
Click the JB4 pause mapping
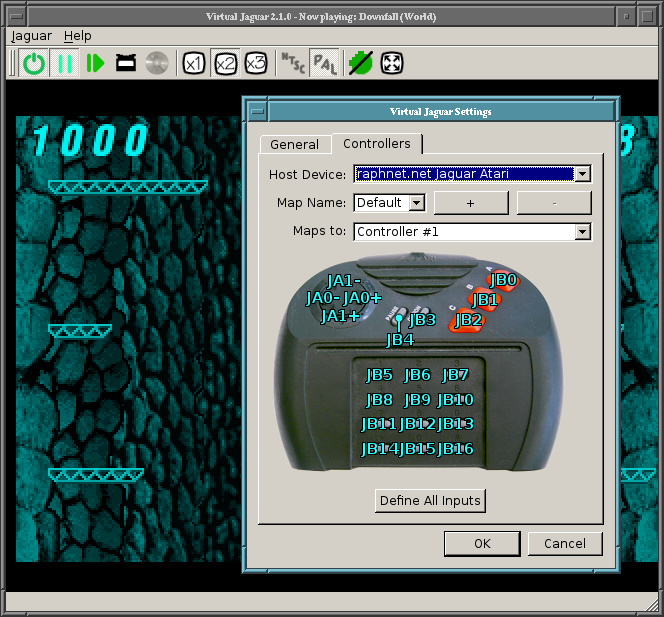(x=400, y=340)
